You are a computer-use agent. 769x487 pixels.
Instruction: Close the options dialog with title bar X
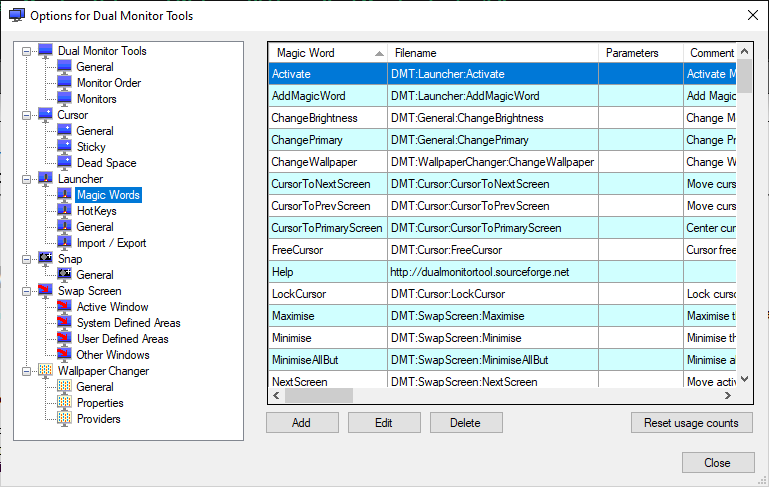pos(753,15)
